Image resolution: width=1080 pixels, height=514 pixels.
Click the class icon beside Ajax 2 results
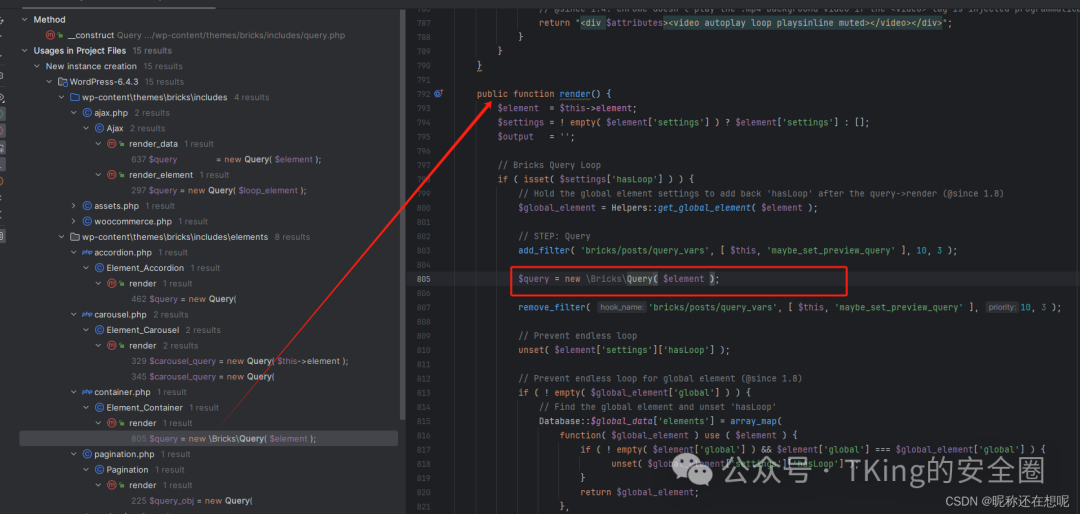point(99,128)
